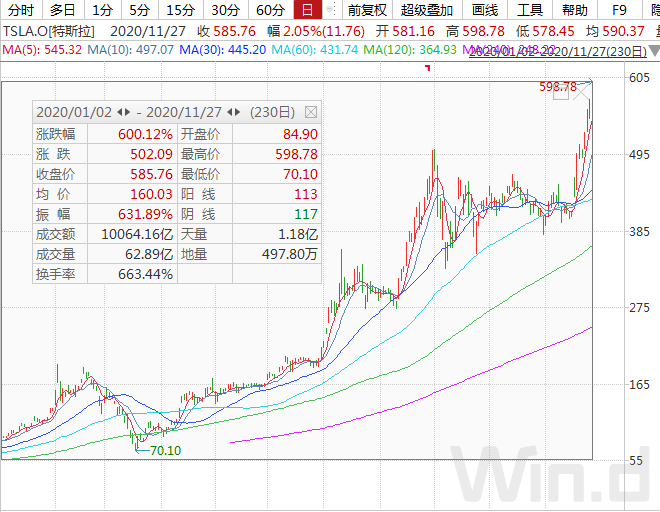Click the 最低价 value 70.10 in the table
This screenshot has width=660, height=512.
pos(300,174)
